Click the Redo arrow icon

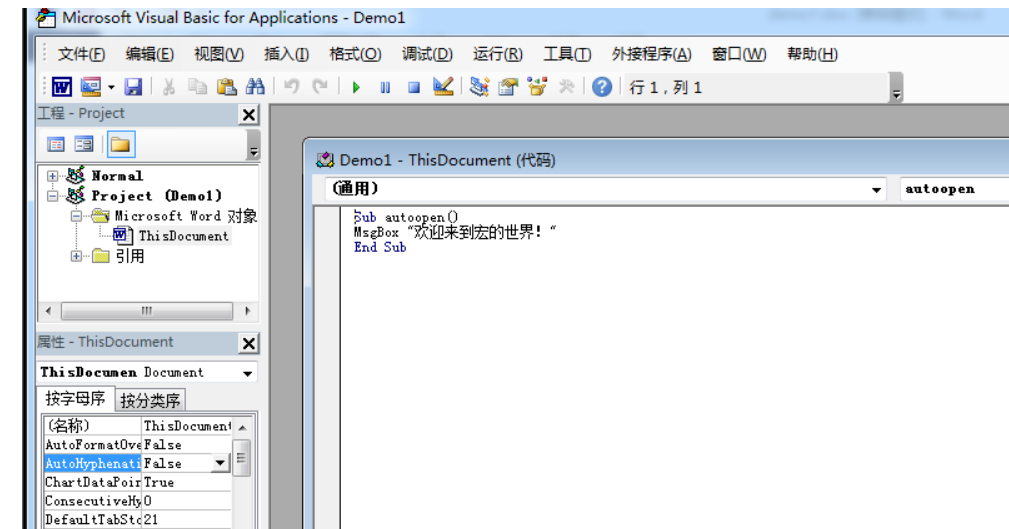pos(320,87)
